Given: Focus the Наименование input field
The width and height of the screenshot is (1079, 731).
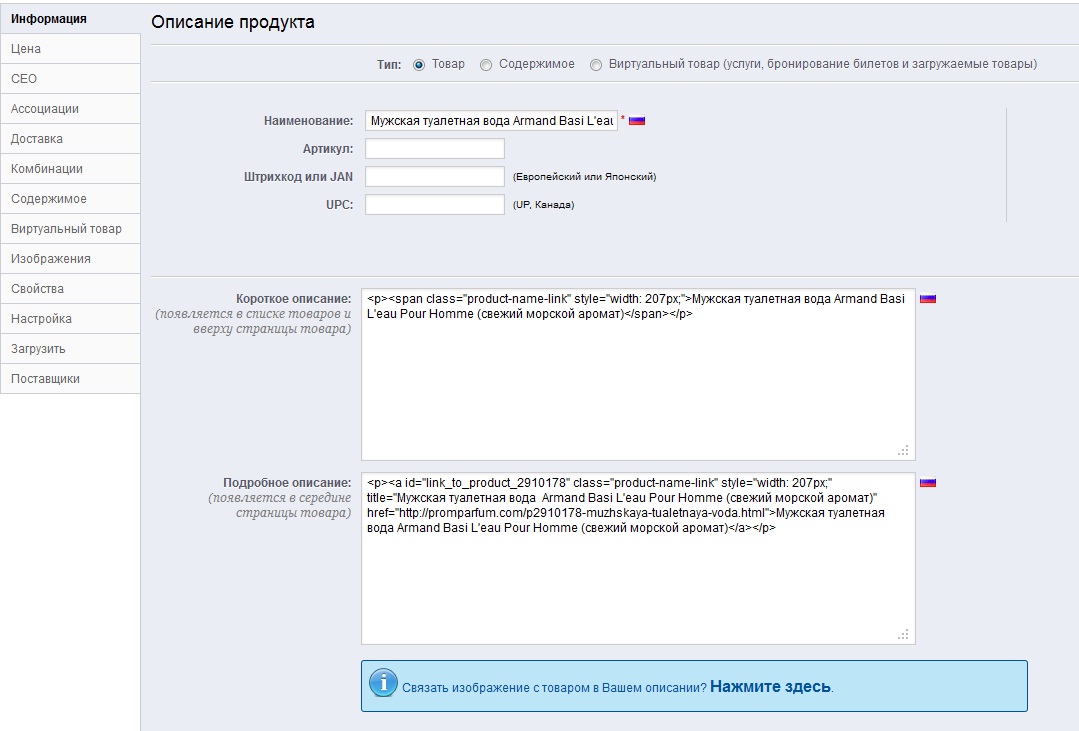Looking at the screenshot, I should pyautogui.click(x=491, y=120).
